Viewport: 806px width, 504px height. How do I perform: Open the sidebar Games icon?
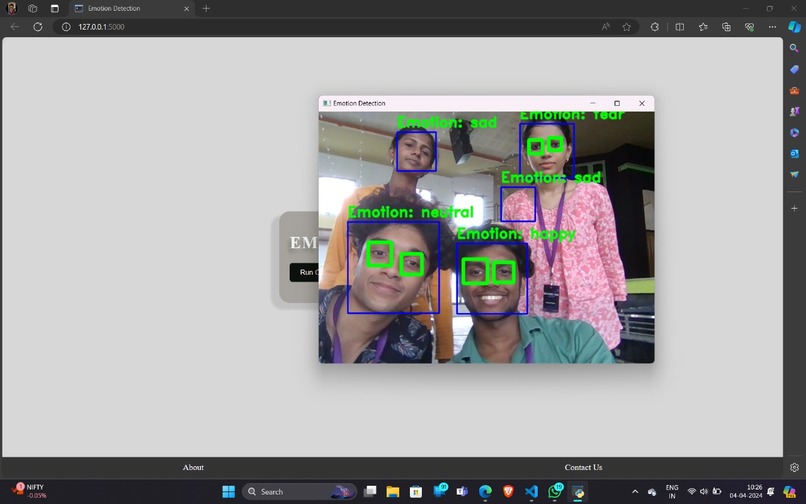point(794,112)
